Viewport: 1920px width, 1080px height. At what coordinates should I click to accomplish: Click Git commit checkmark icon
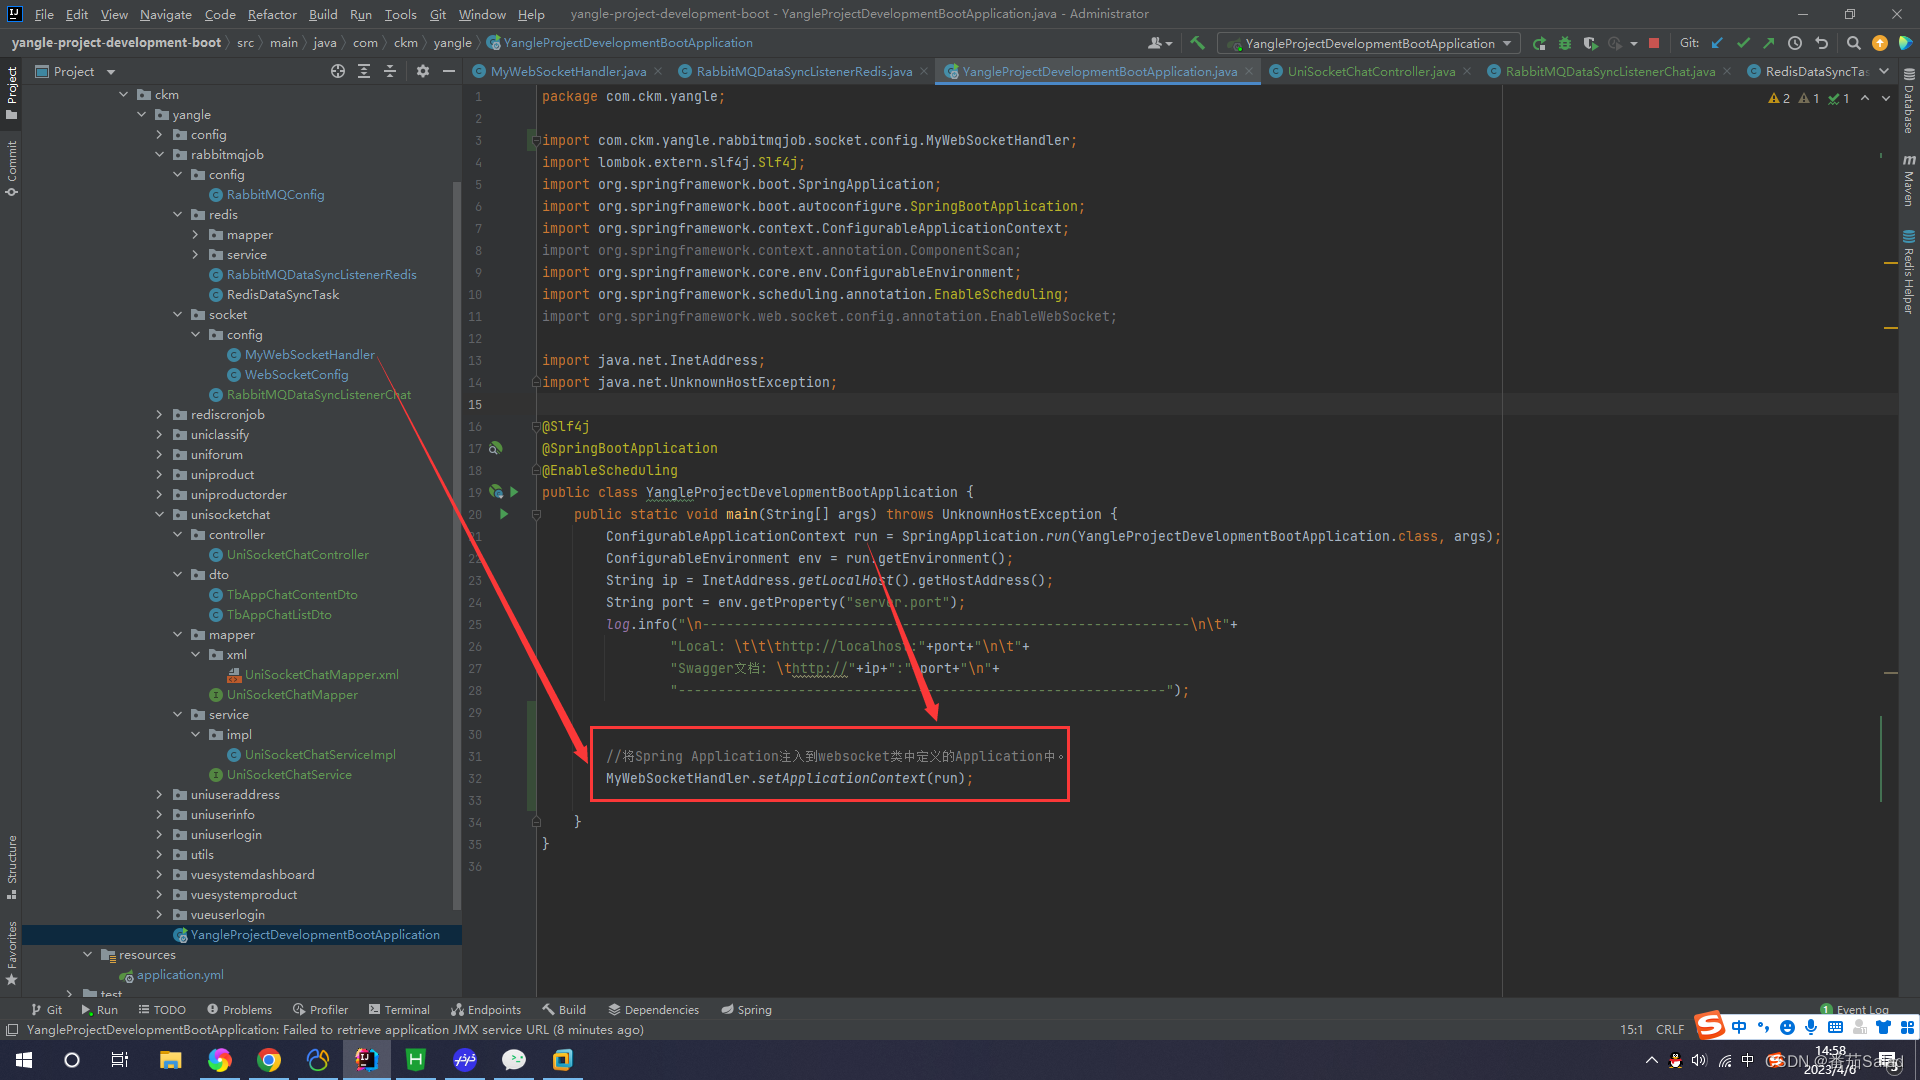[1743, 43]
